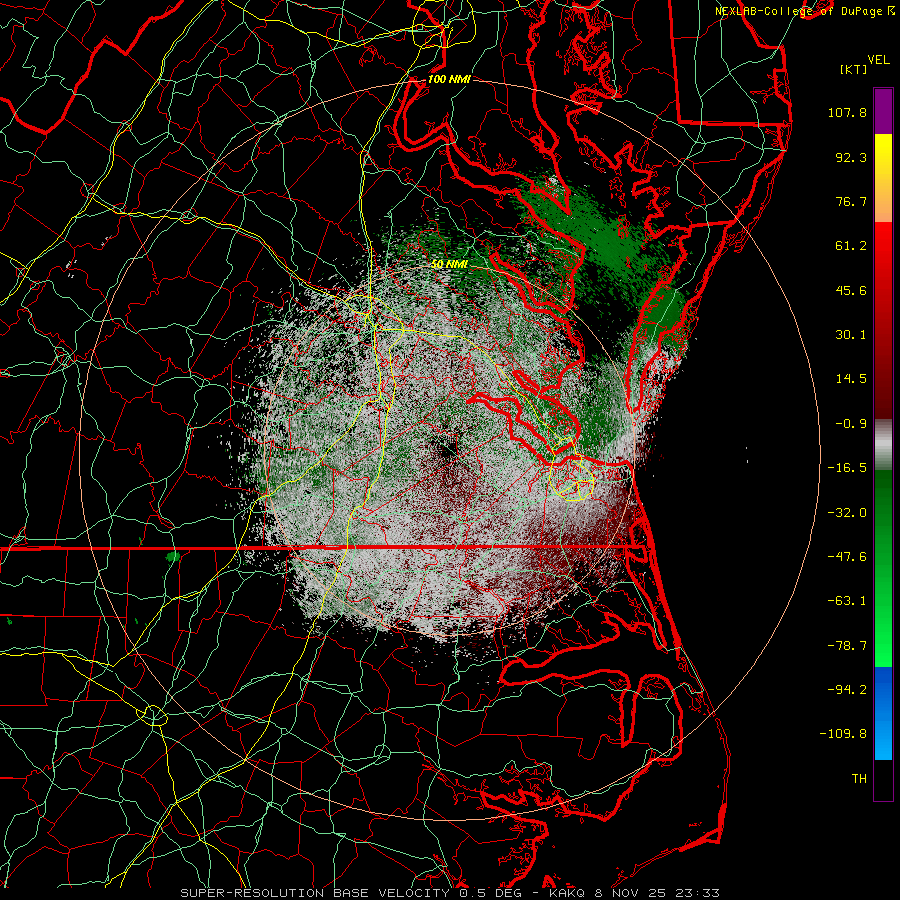
Task: Click the KAKQ station identifier in the caption
Action: click(567, 893)
